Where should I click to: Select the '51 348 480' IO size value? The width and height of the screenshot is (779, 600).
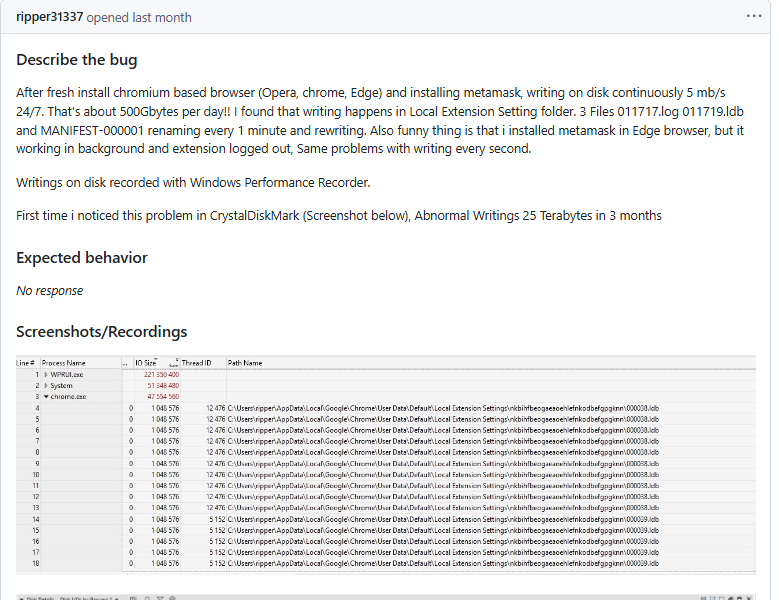pos(163,385)
